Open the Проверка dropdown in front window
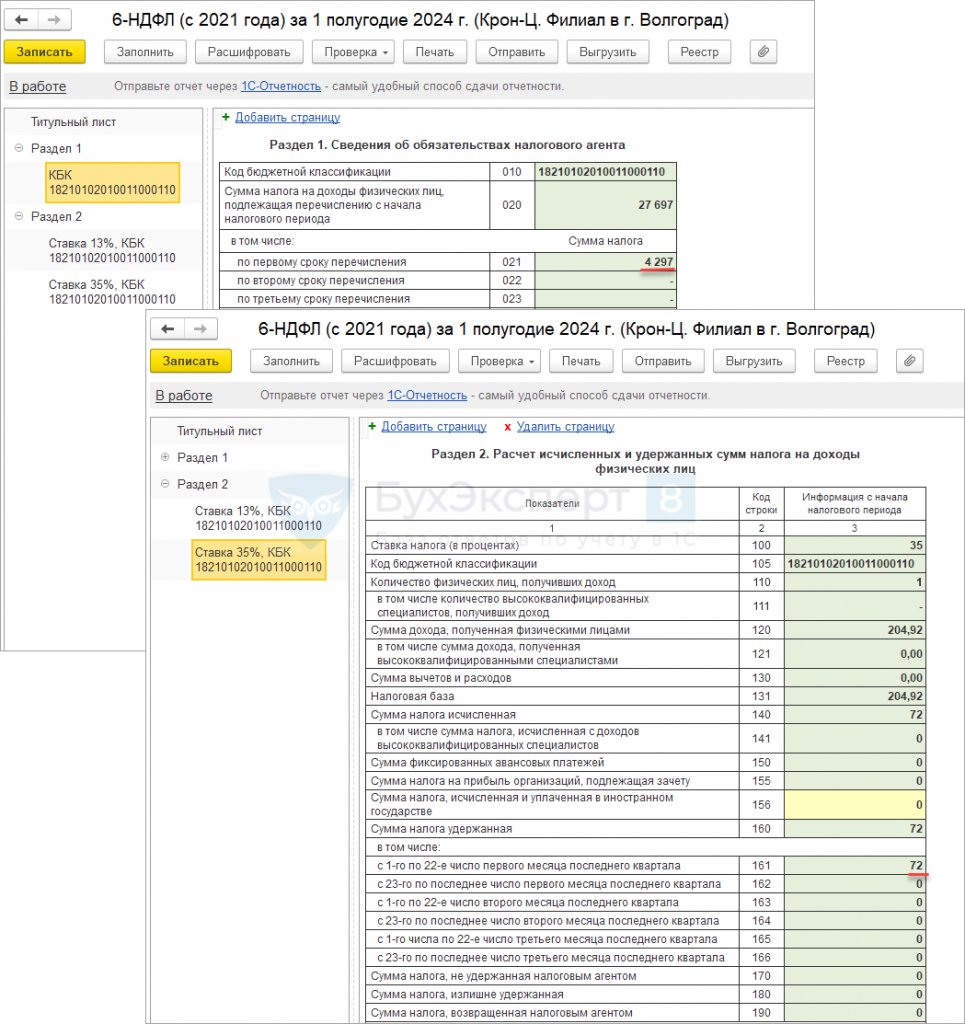965x1024 pixels. coord(499,361)
